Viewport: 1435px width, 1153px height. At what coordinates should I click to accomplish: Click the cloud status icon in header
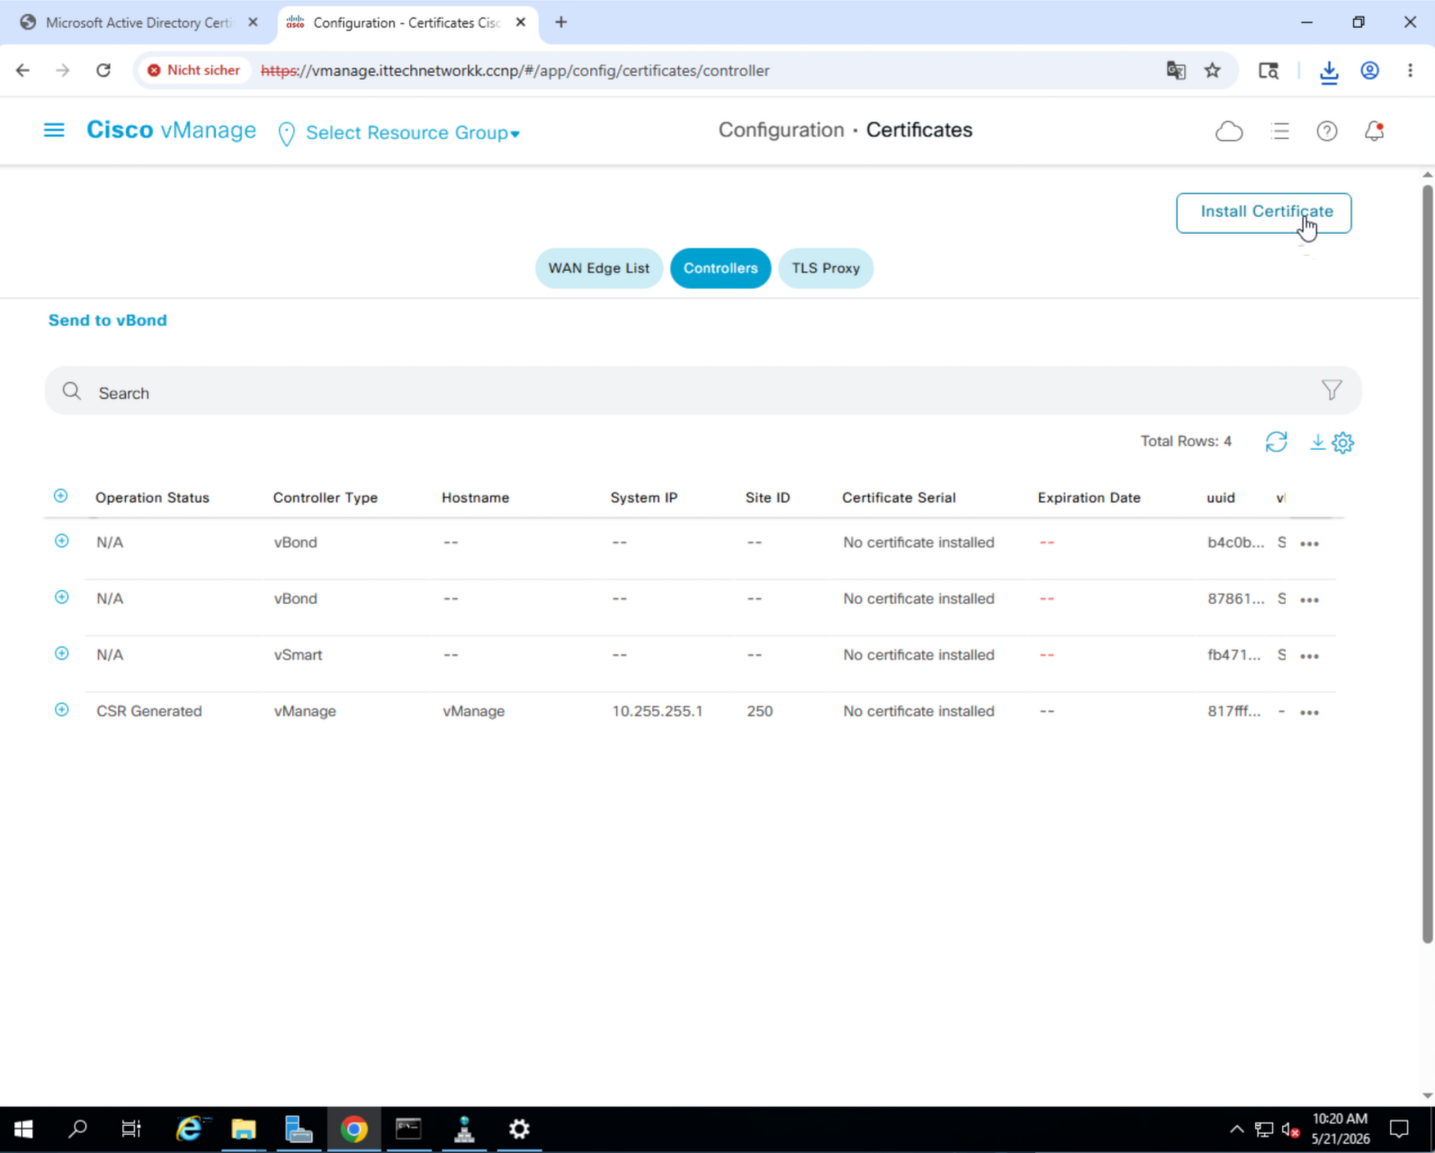click(1229, 131)
